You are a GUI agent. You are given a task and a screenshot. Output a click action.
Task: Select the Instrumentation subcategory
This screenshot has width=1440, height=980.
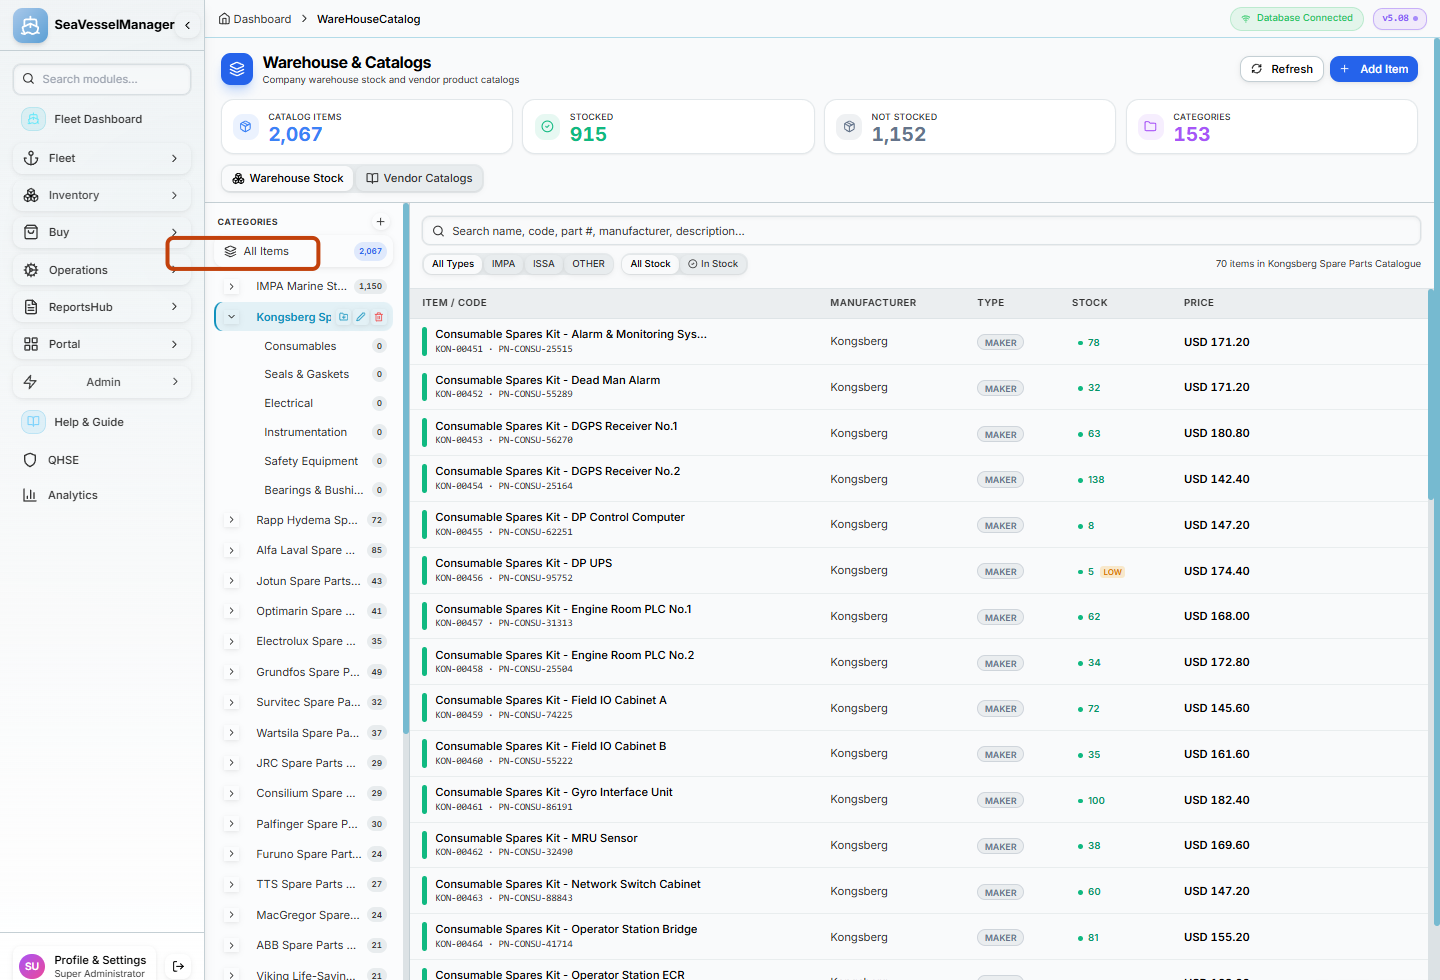[x=305, y=432]
